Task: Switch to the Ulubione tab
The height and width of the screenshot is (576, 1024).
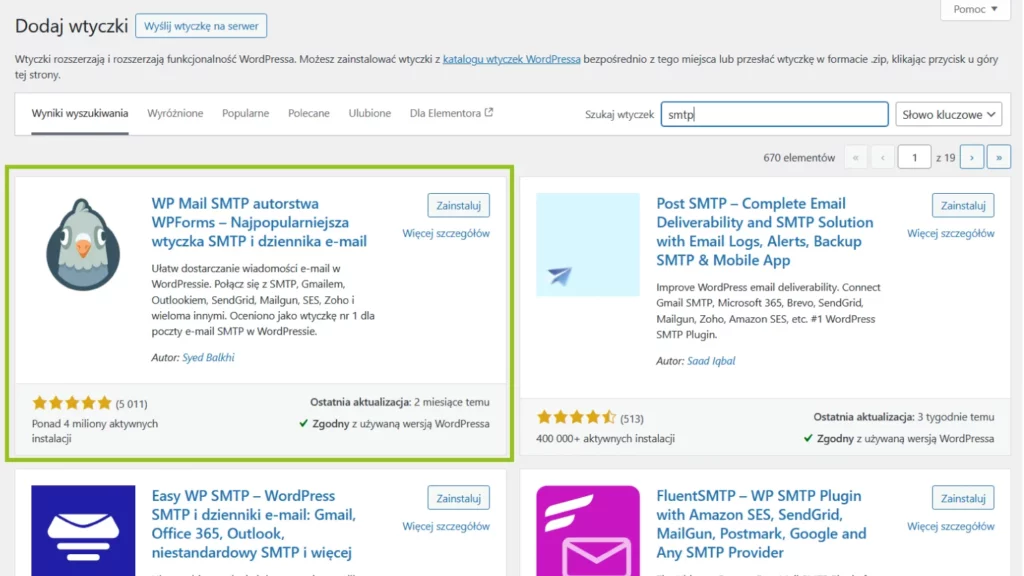Action: 369,113
